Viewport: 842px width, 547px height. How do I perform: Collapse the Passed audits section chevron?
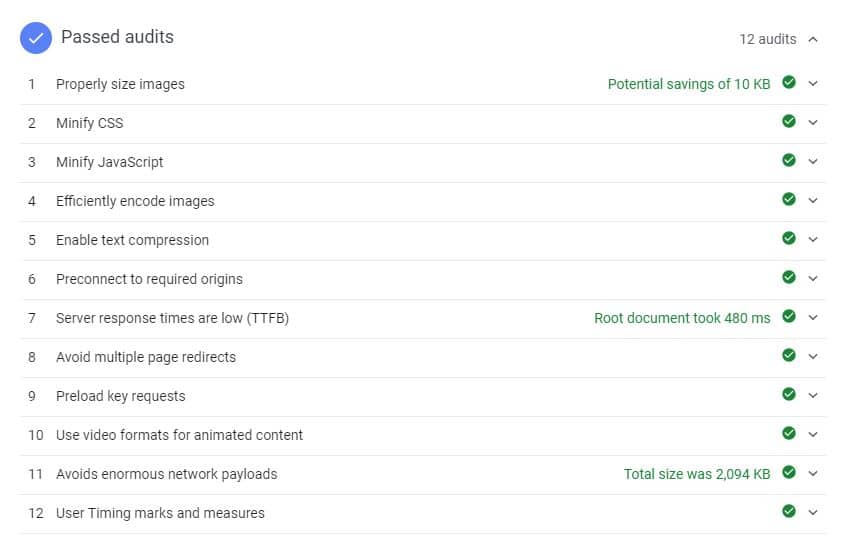(x=813, y=39)
